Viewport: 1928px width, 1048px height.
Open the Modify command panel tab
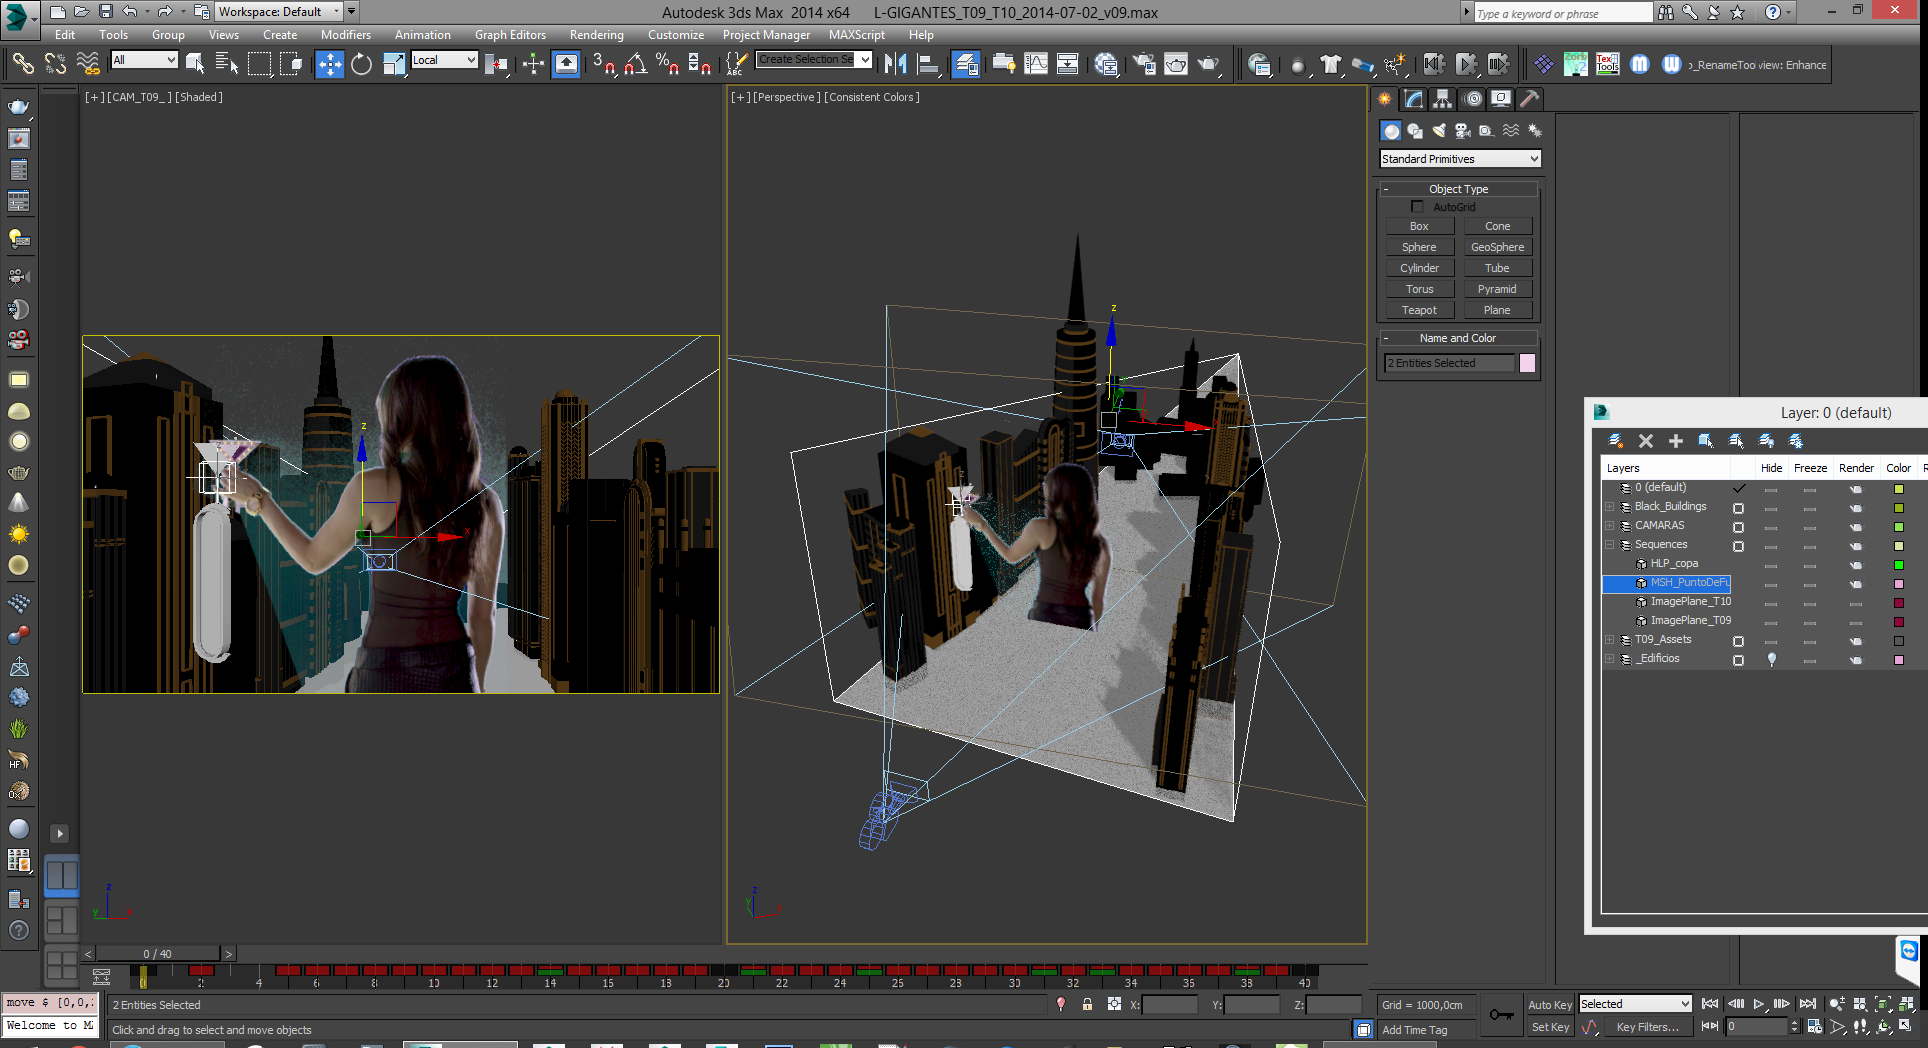click(x=1413, y=99)
